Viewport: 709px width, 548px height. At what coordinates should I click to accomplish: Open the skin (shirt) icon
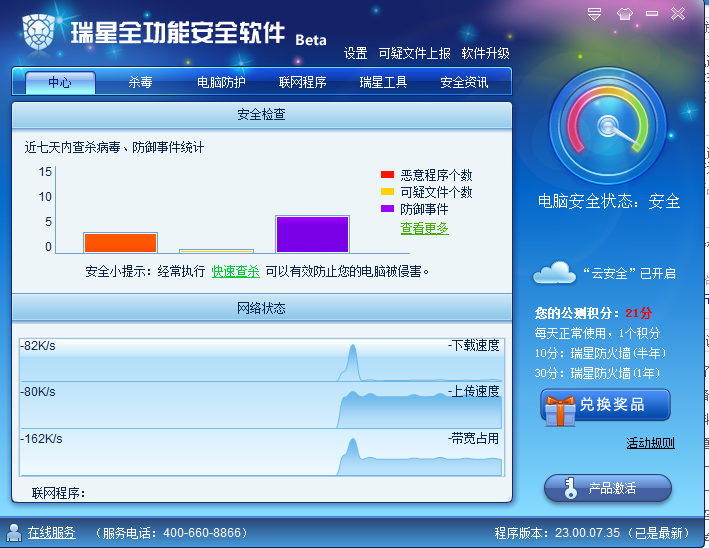tap(625, 14)
